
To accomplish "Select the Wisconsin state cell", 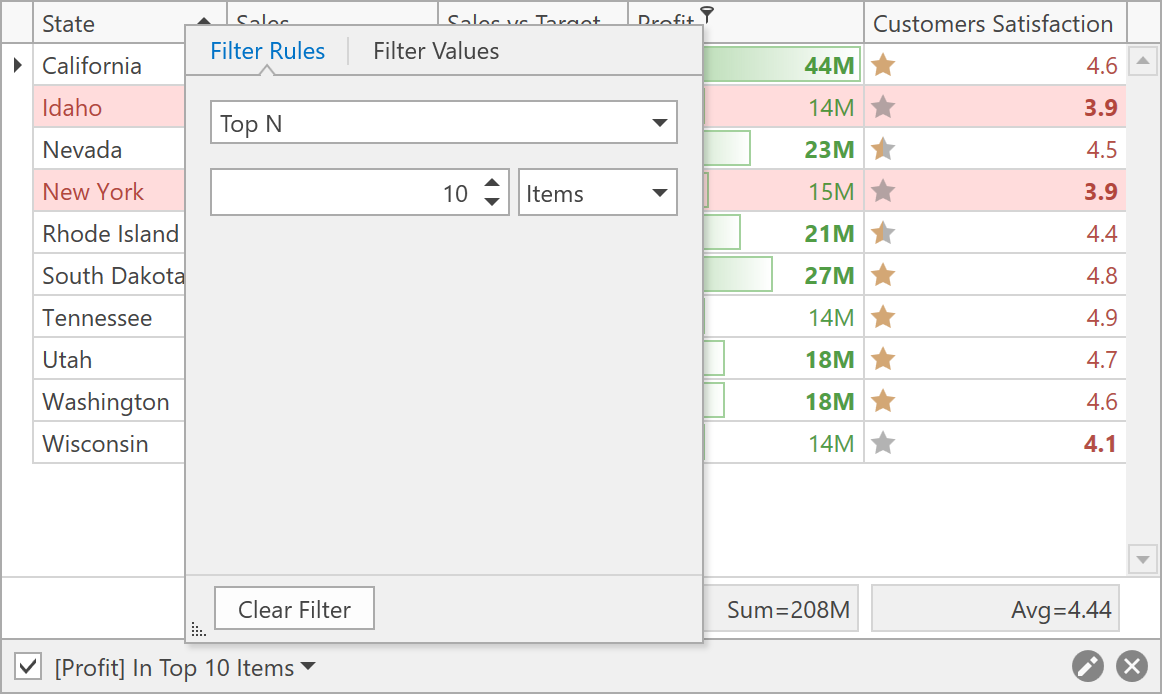I will 109,443.
